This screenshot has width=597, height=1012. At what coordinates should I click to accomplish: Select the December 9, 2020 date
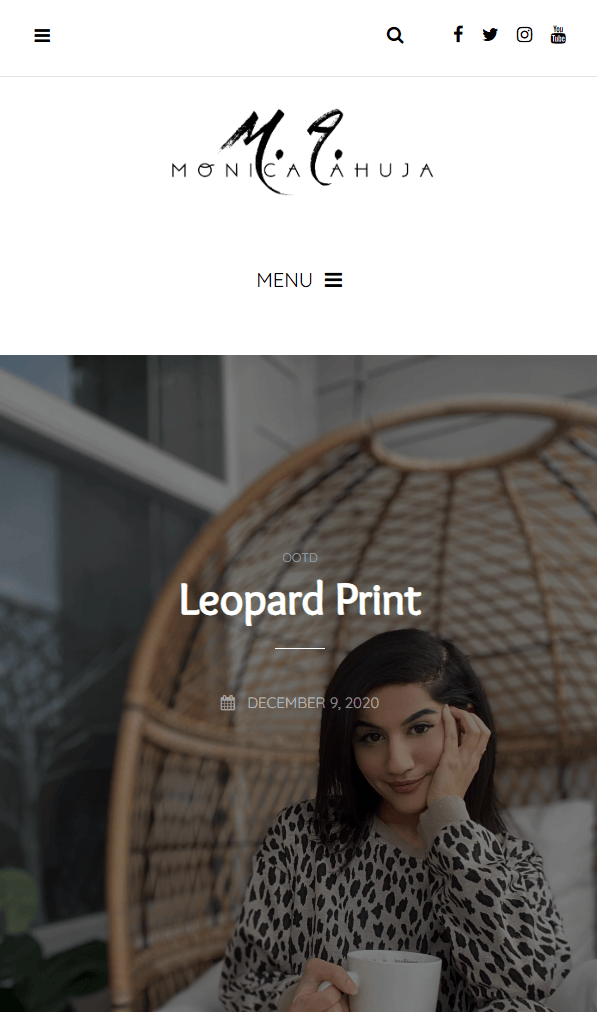tap(313, 702)
